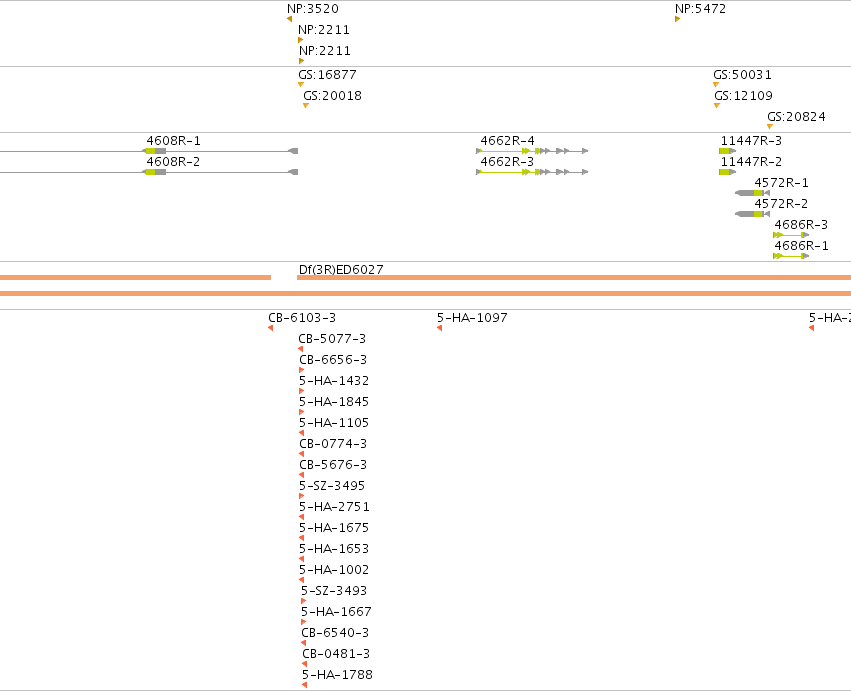Select the red marker under CB-5077-3
851x691 pixels.
pos(301,349)
